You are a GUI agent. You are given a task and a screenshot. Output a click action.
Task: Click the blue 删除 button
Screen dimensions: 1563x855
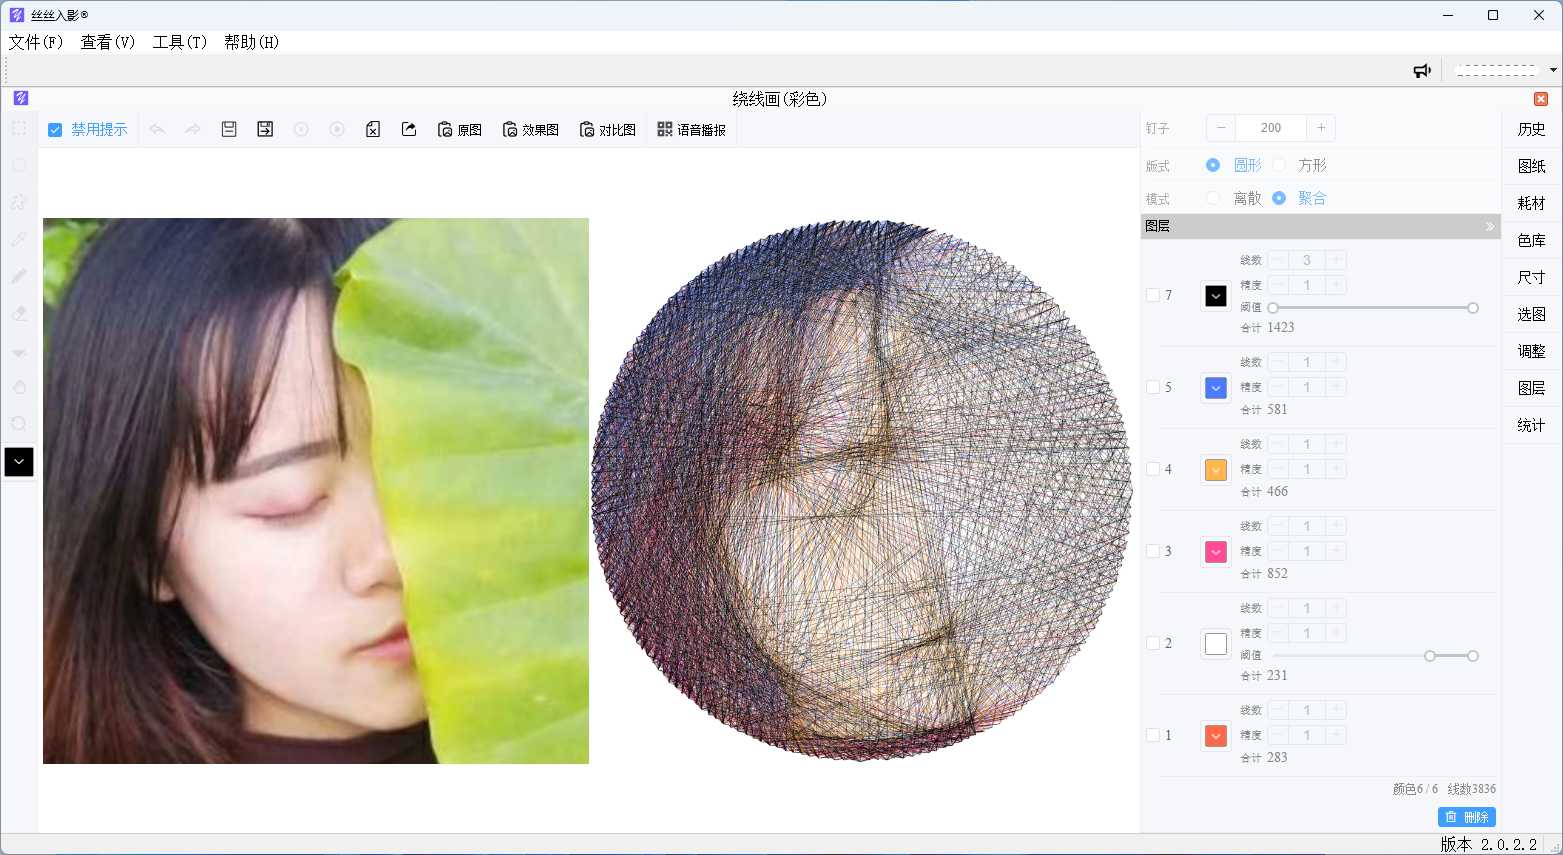click(x=1467, y=817)
